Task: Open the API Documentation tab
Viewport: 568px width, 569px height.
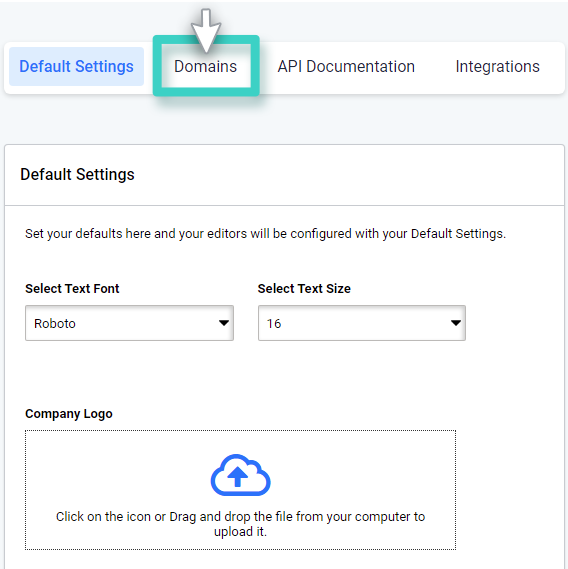Action: pyautogui.click(x=346, y=66)
